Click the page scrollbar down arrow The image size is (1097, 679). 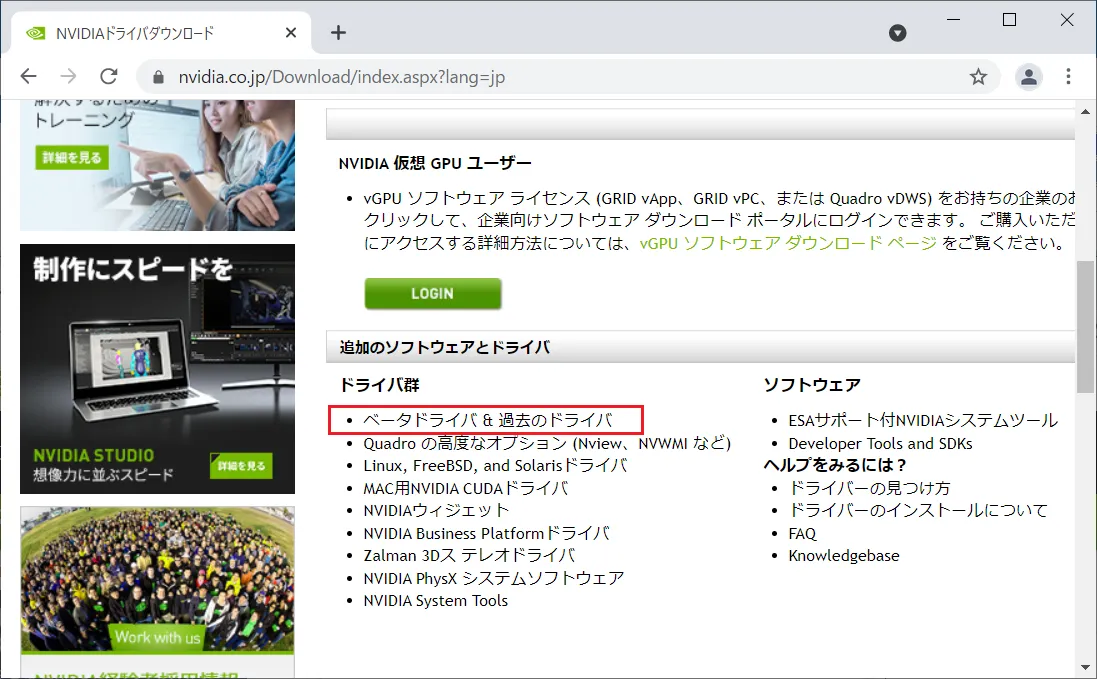click(1085, 668)
